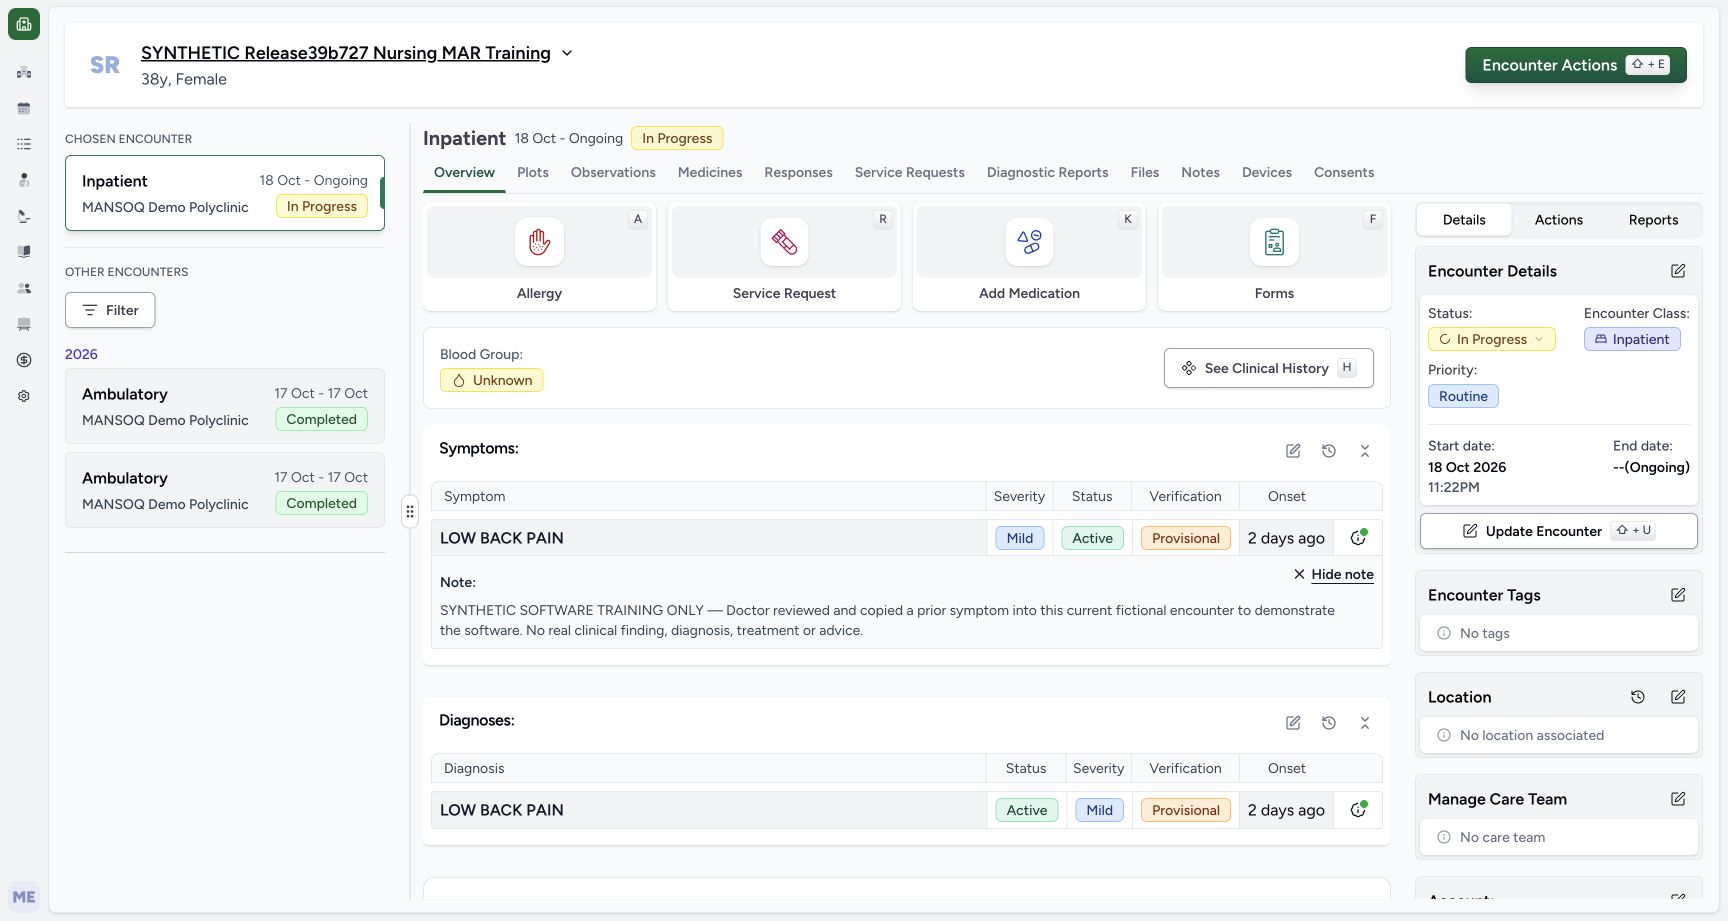This screenshot has width=1728, height=921.
Task: Open the settings gear in the sidebar
Action: [x=24, y=396]
